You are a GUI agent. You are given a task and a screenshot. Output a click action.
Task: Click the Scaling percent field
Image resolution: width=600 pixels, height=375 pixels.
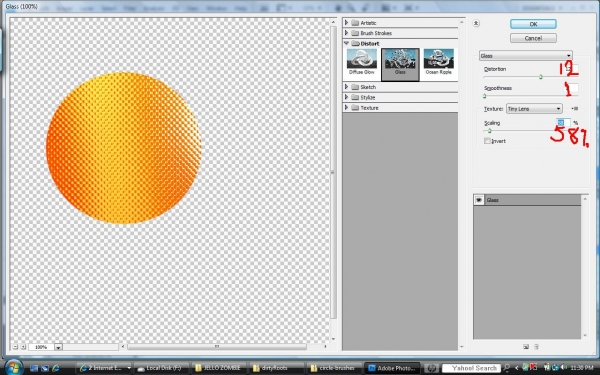tap(563, 123)
